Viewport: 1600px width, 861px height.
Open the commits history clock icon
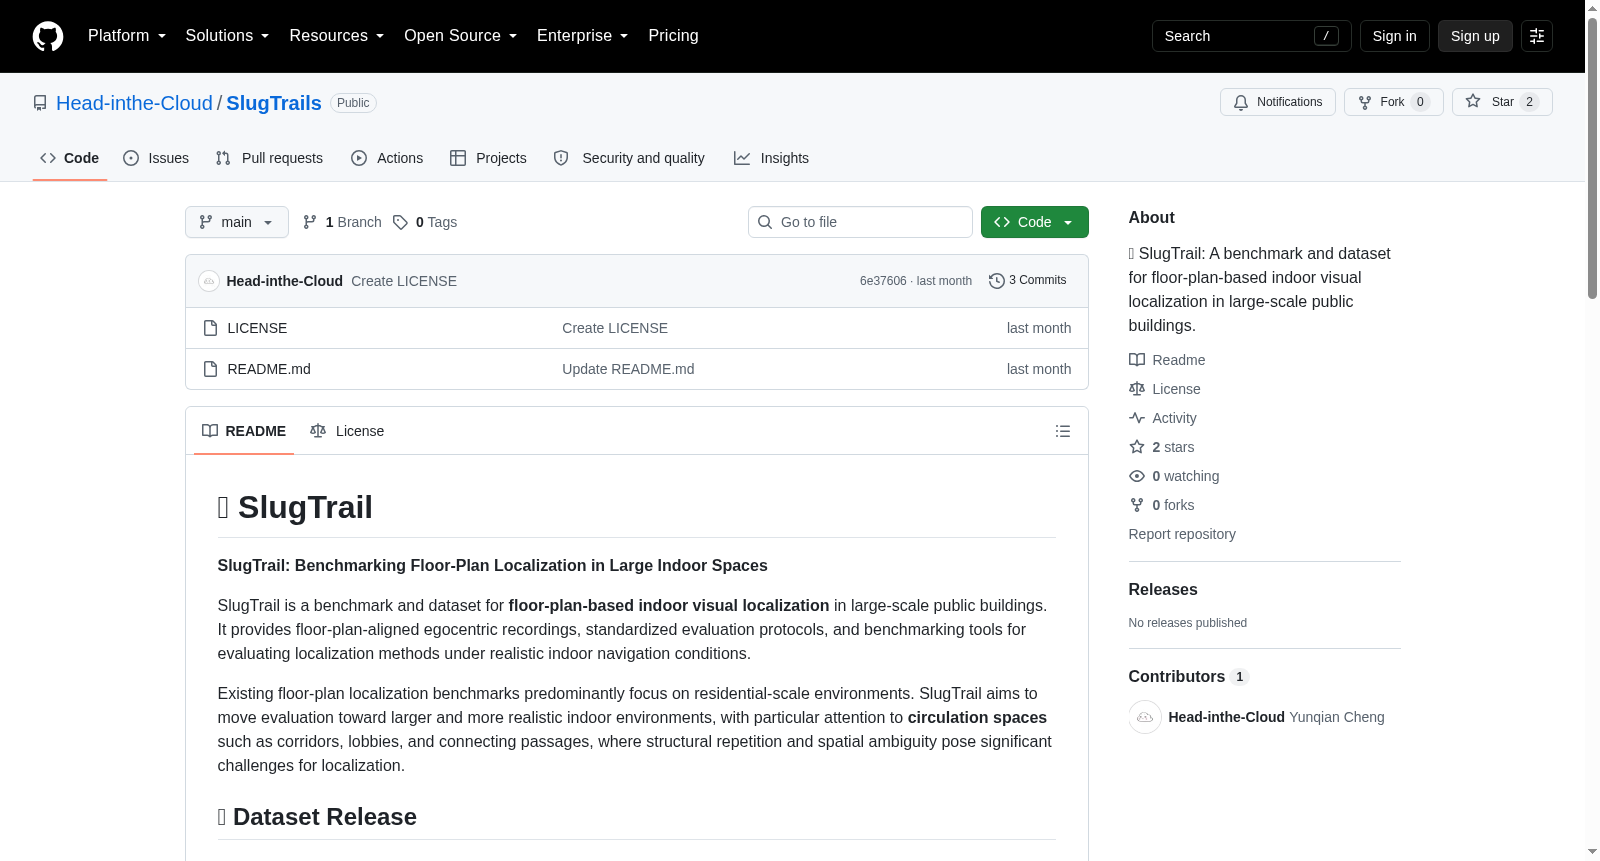tap(997, 281)
